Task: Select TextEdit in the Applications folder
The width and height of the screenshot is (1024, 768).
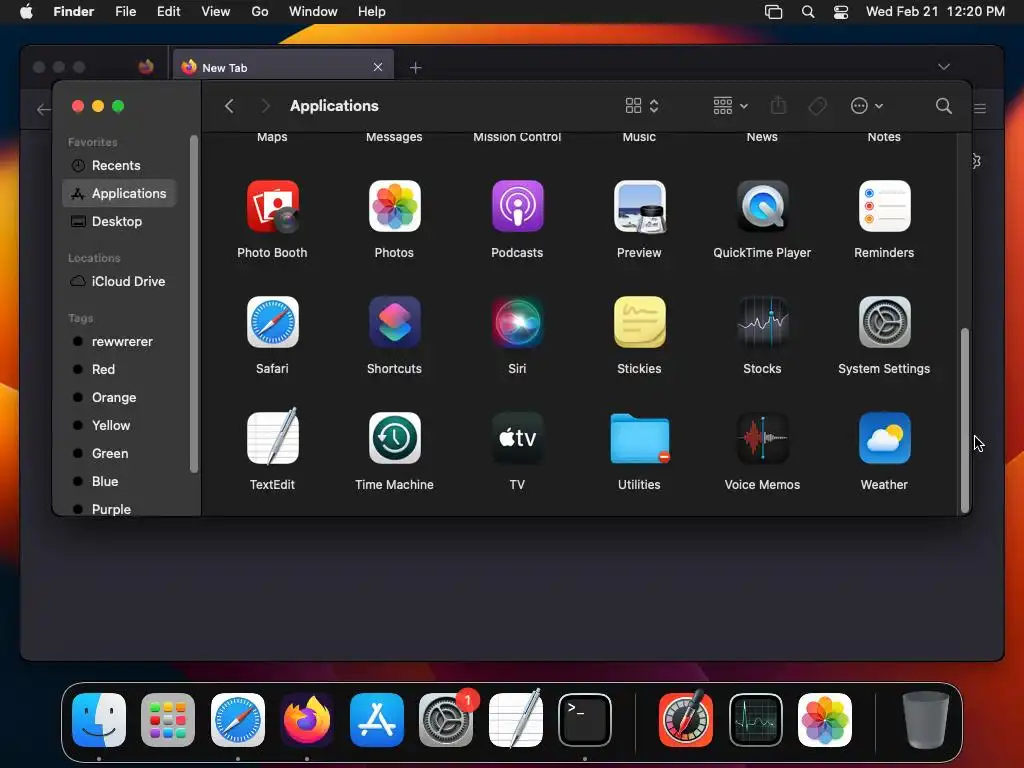Action: [x=272, y=438]
